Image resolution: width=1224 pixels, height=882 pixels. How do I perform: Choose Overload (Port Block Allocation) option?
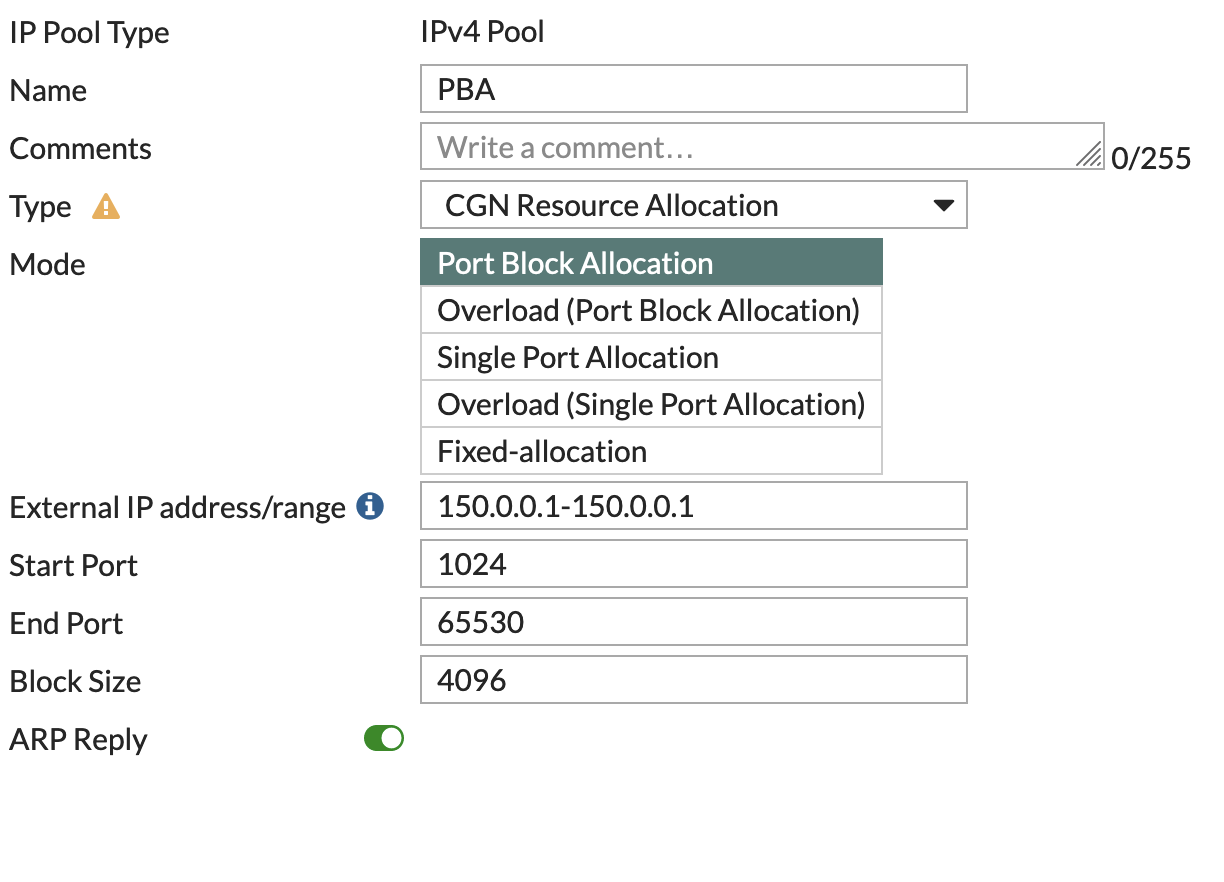(647, 310)
